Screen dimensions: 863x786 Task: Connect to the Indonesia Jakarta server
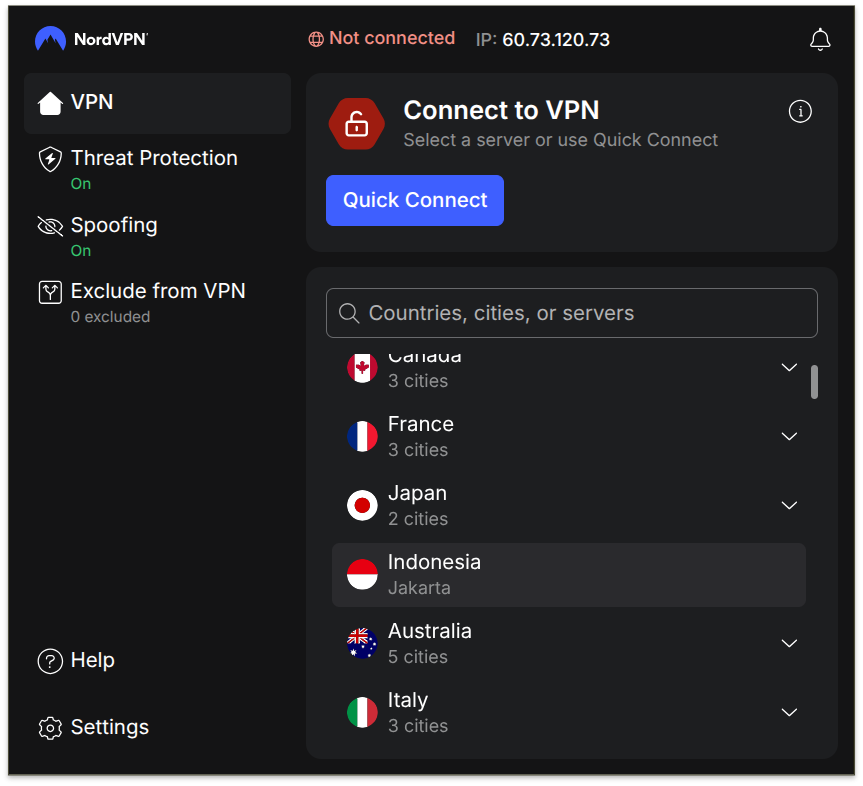pos(568,575)
